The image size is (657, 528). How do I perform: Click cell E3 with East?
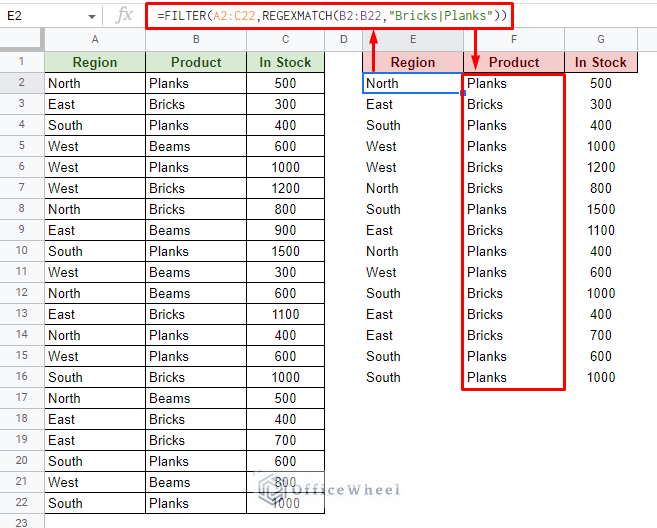click(x=413, y=104)
